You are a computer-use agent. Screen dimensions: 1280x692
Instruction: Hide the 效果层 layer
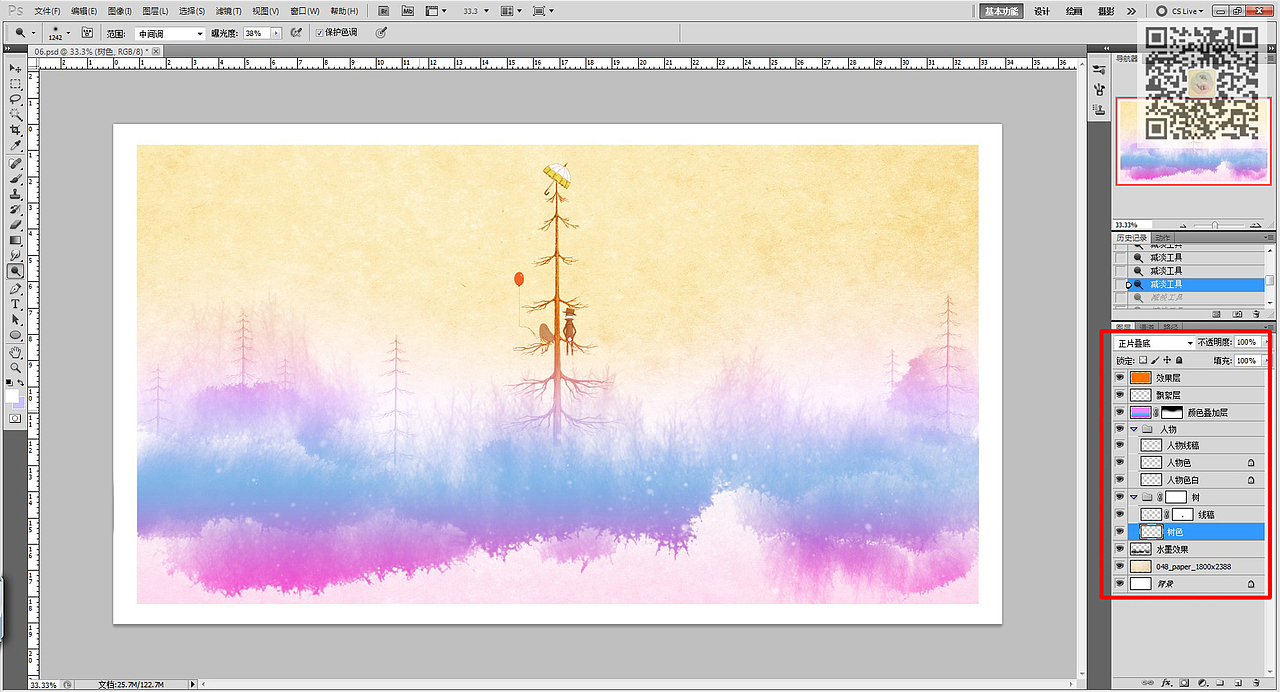tap(1120, 378)
